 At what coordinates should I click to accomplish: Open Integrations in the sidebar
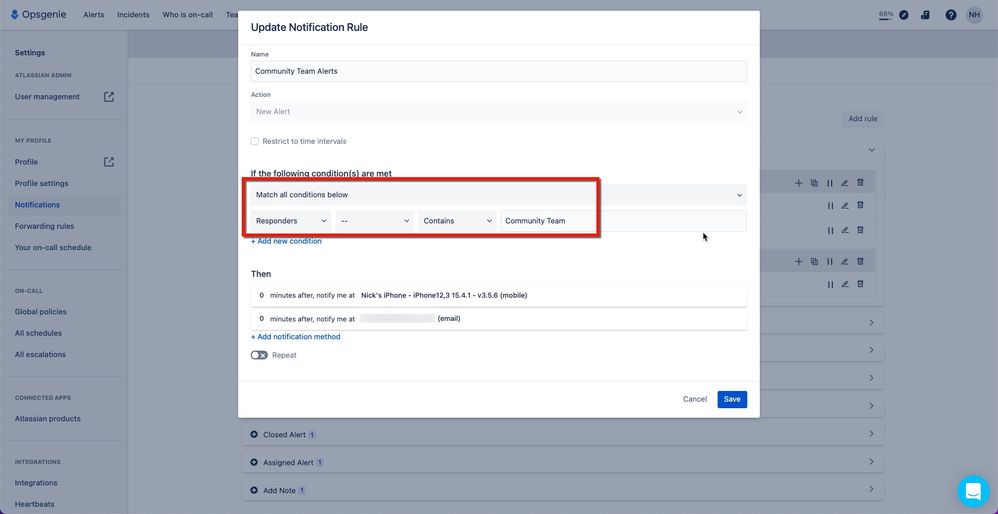(x=36, y=483)
